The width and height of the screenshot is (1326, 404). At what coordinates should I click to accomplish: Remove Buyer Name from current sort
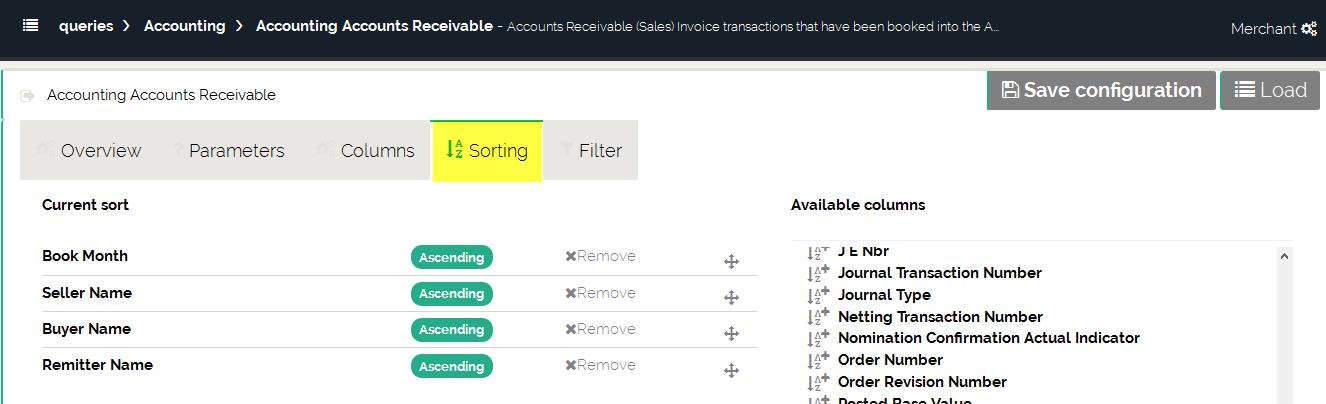[600, 329]
